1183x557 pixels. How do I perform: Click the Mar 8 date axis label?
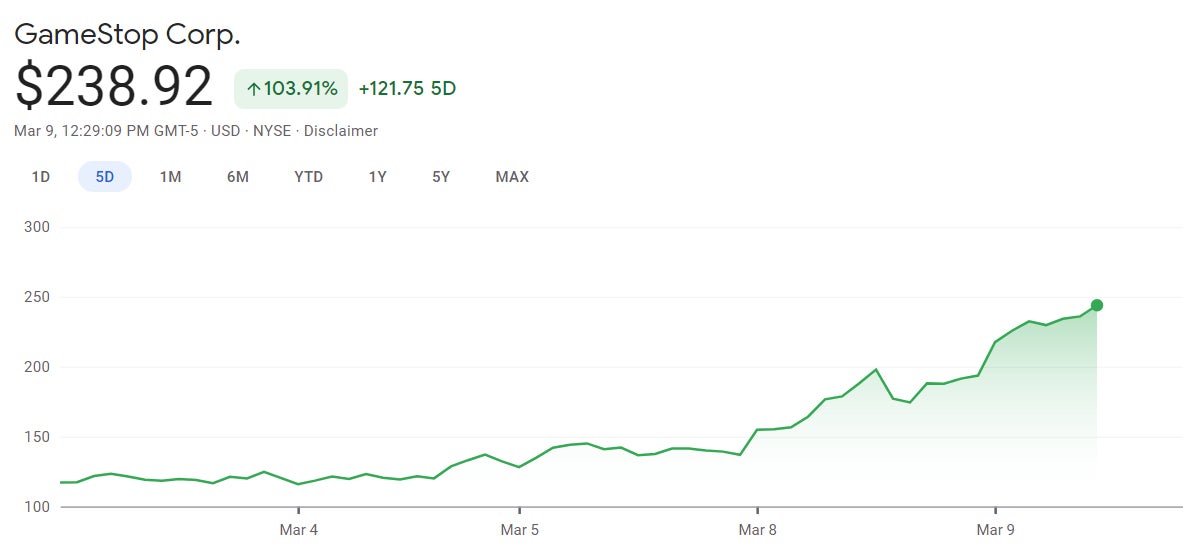(x=757, y=530)
